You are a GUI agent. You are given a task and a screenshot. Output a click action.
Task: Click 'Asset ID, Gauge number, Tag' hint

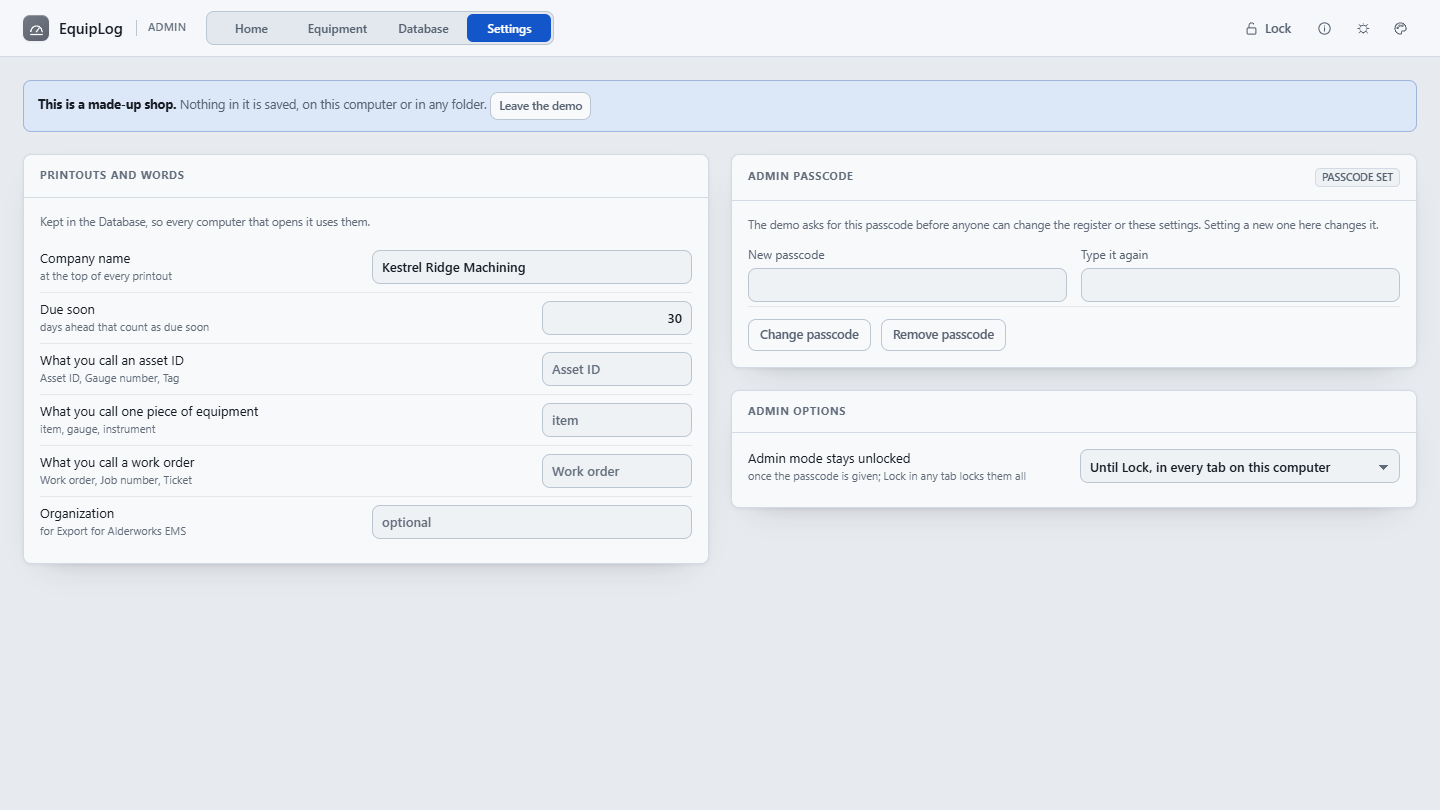(x=110, y=378)
